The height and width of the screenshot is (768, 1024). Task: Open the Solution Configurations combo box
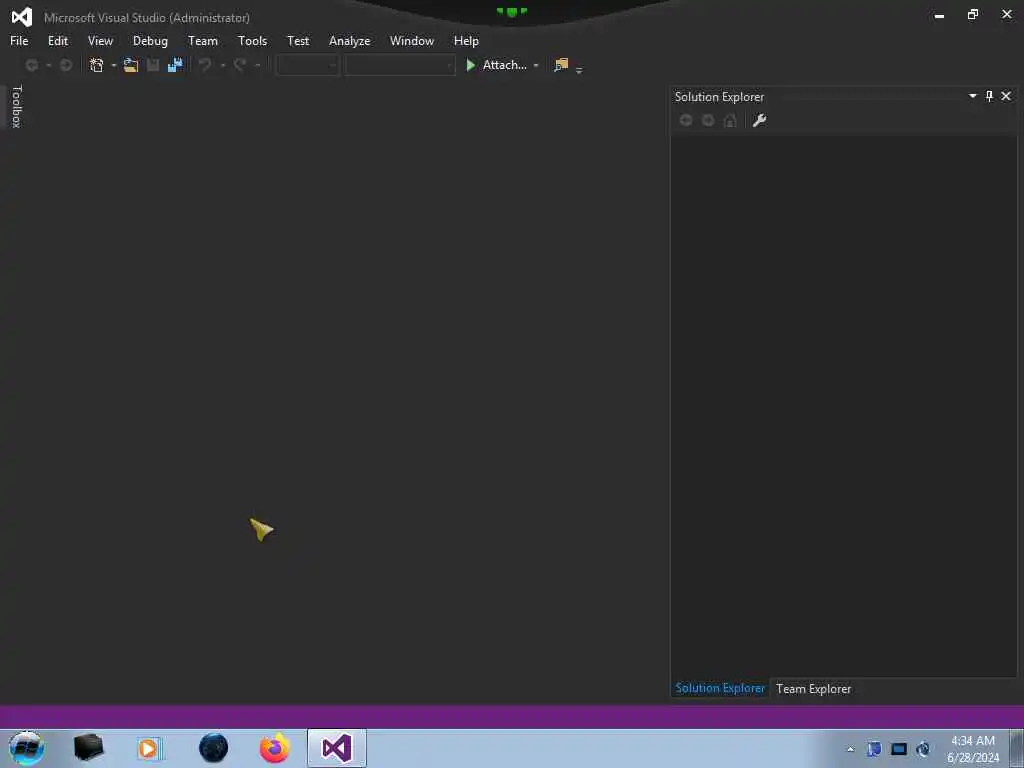[308, 65]
